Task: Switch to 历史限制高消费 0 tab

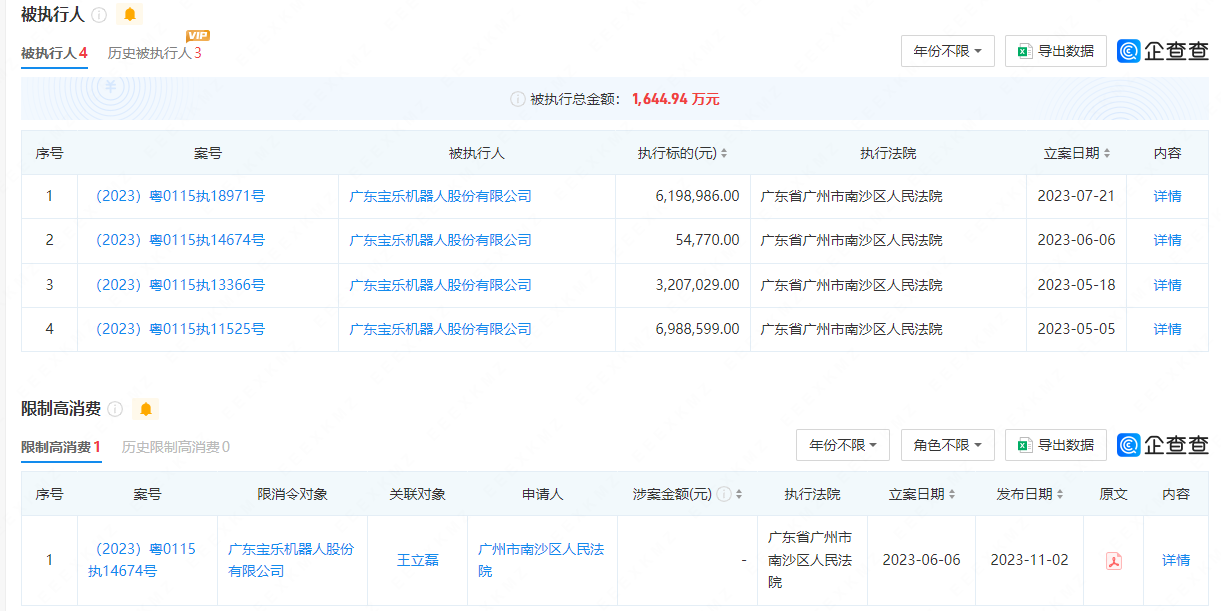Action: point(176,447)
